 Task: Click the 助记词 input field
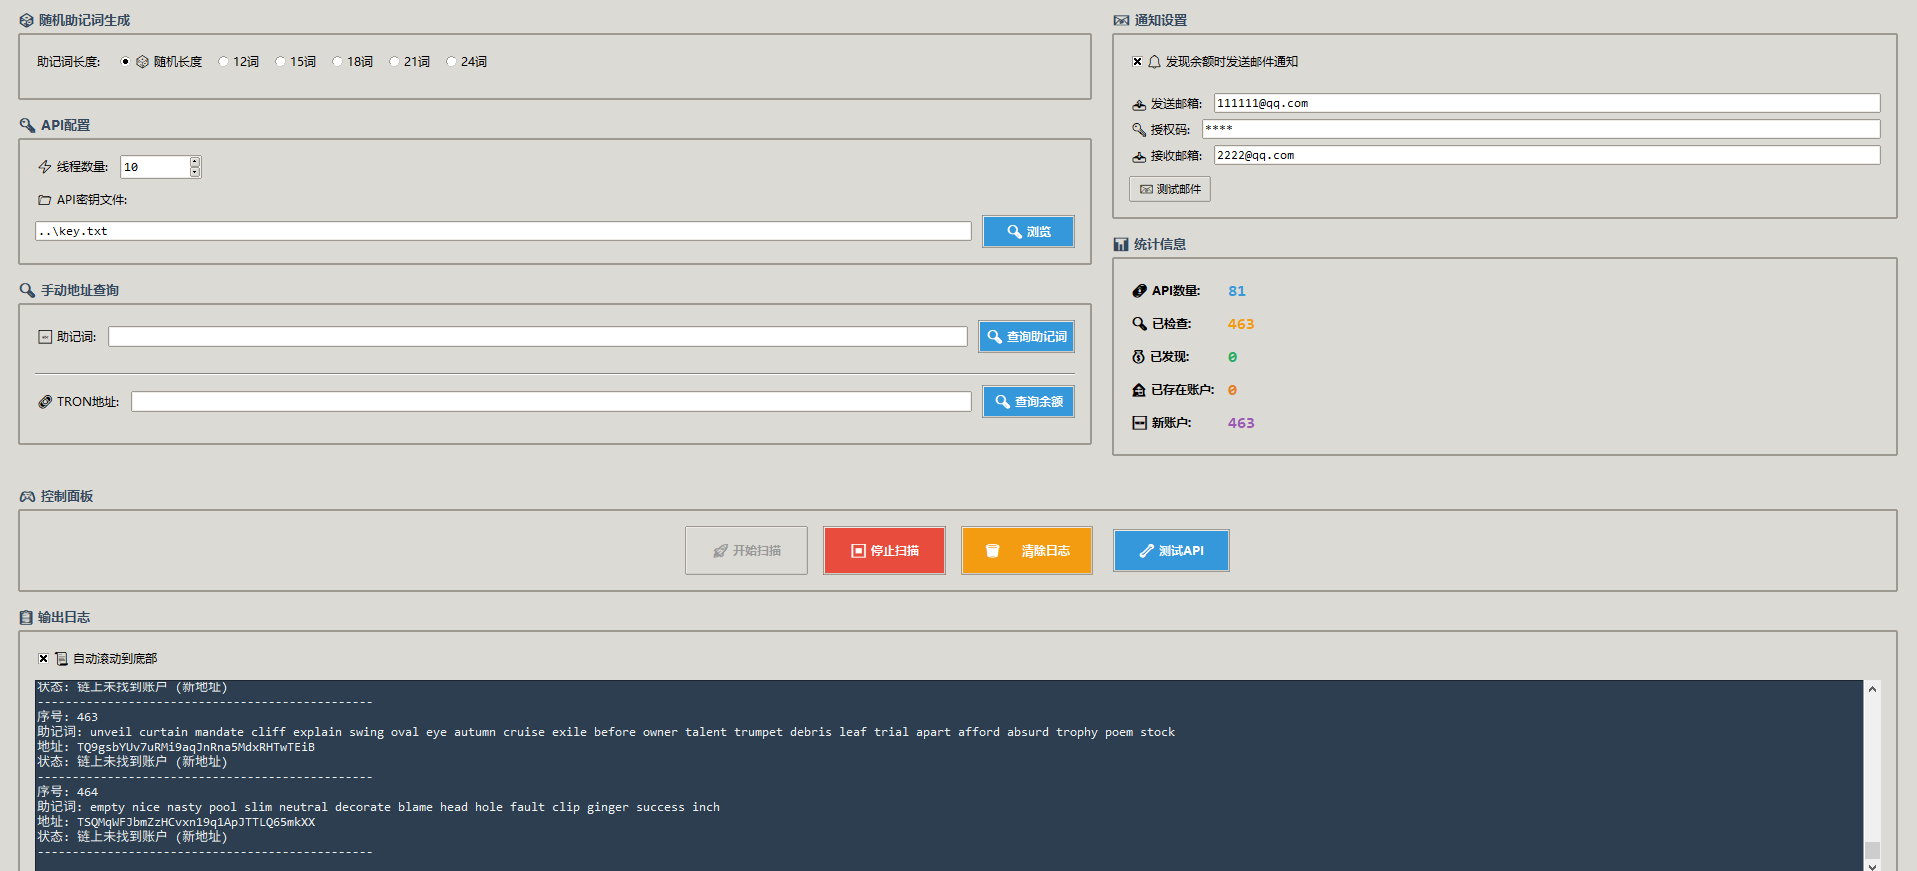click(x=537, y=337)
